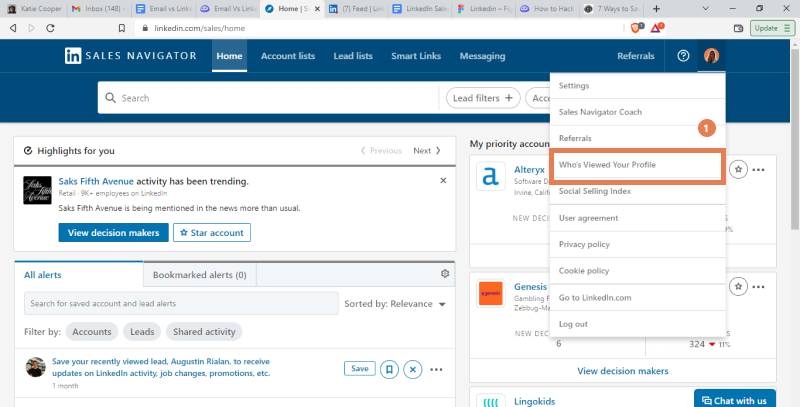Click the Update browser button

(772, 28)
